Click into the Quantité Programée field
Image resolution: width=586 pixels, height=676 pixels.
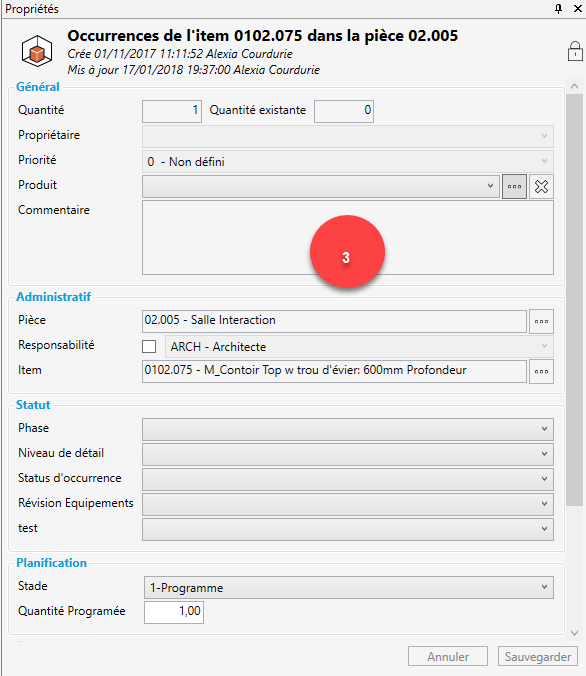pos(174,612)
